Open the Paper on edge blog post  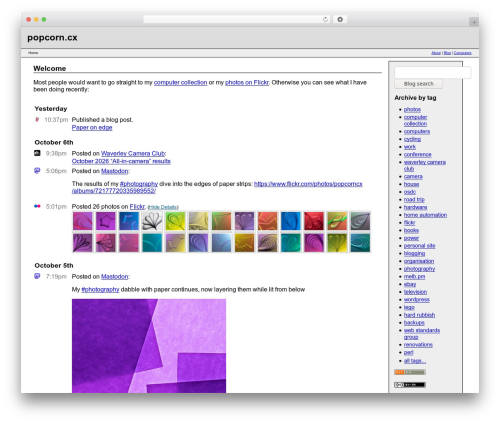tap(92, 127)
